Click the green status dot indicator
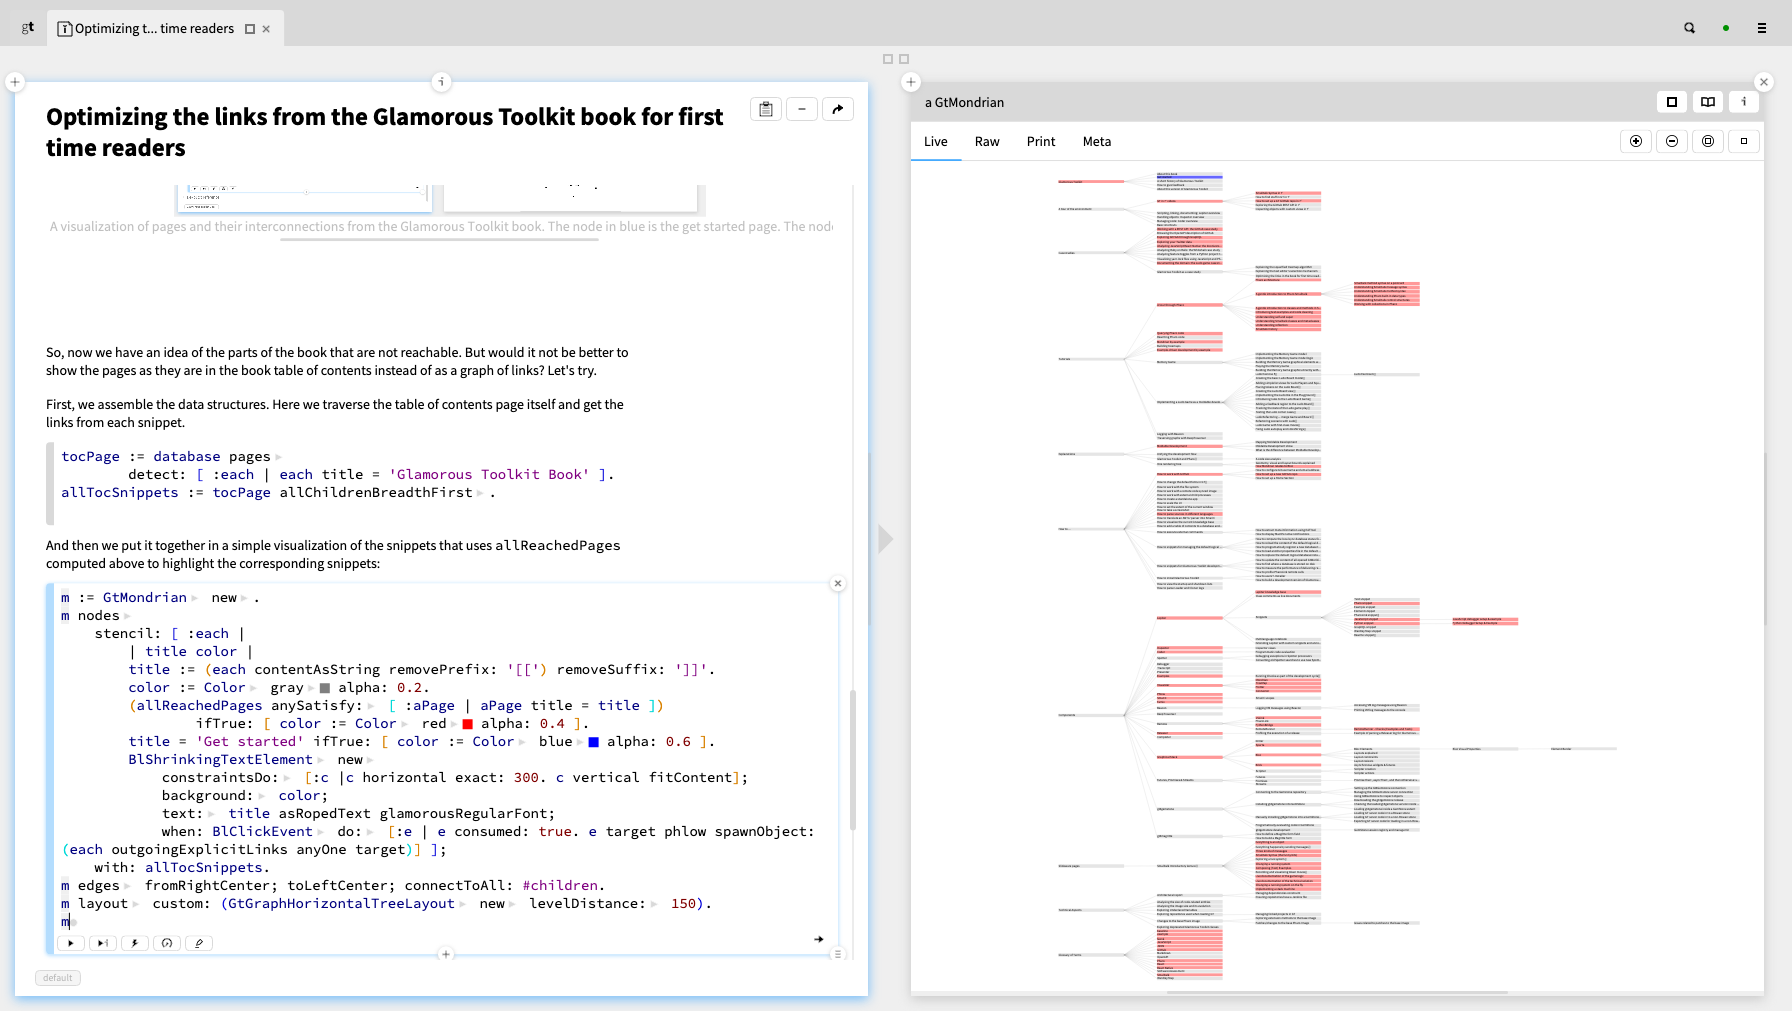 [1726, 28]
